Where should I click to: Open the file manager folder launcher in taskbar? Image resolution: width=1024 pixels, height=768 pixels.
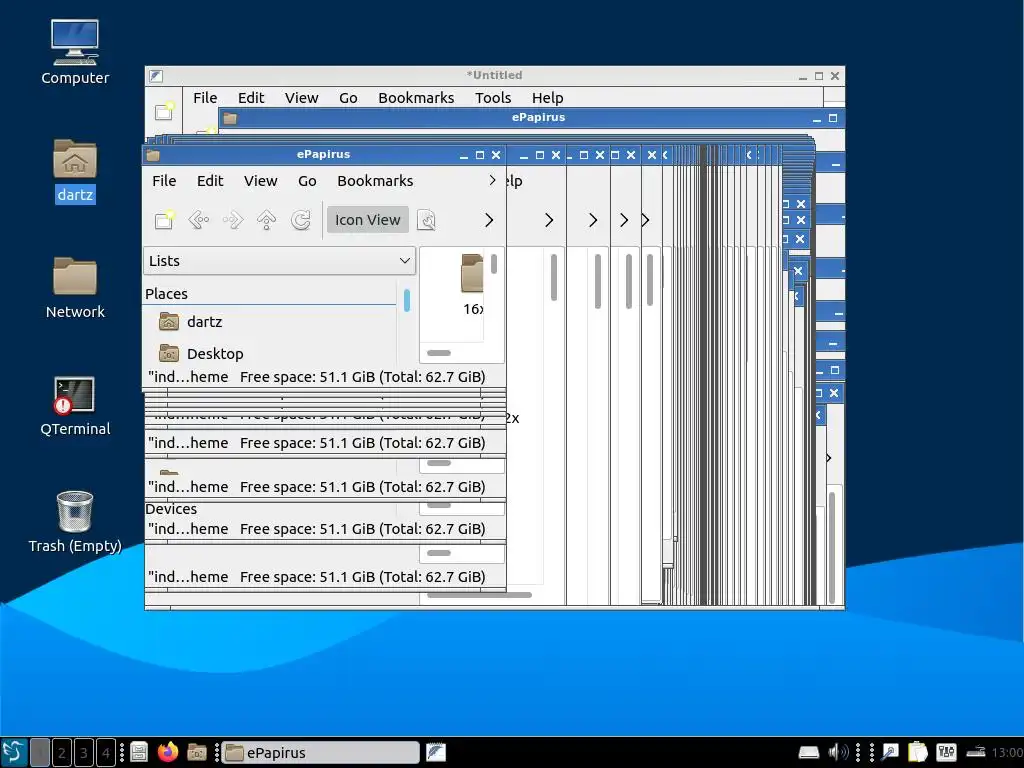coord(197,752)
